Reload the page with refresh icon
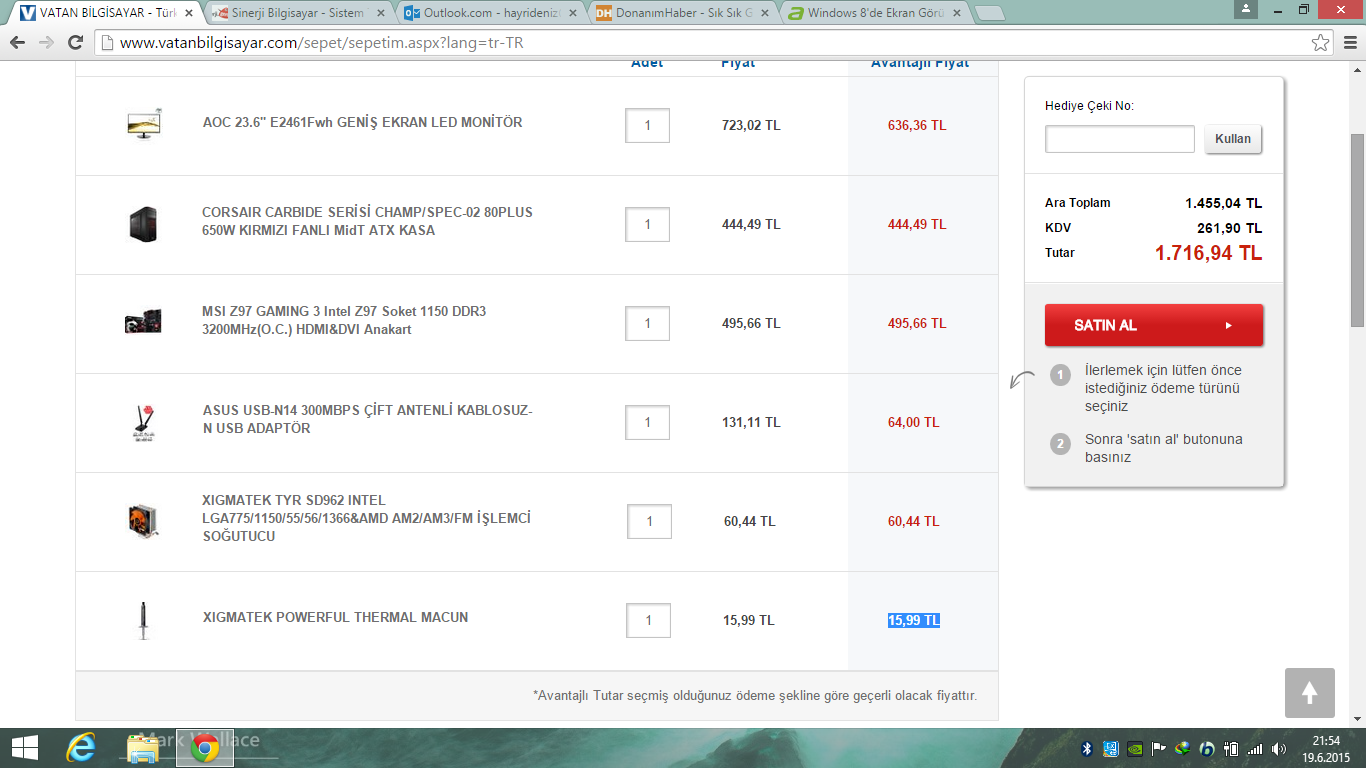1366x768 pixels. click(75, 43)
